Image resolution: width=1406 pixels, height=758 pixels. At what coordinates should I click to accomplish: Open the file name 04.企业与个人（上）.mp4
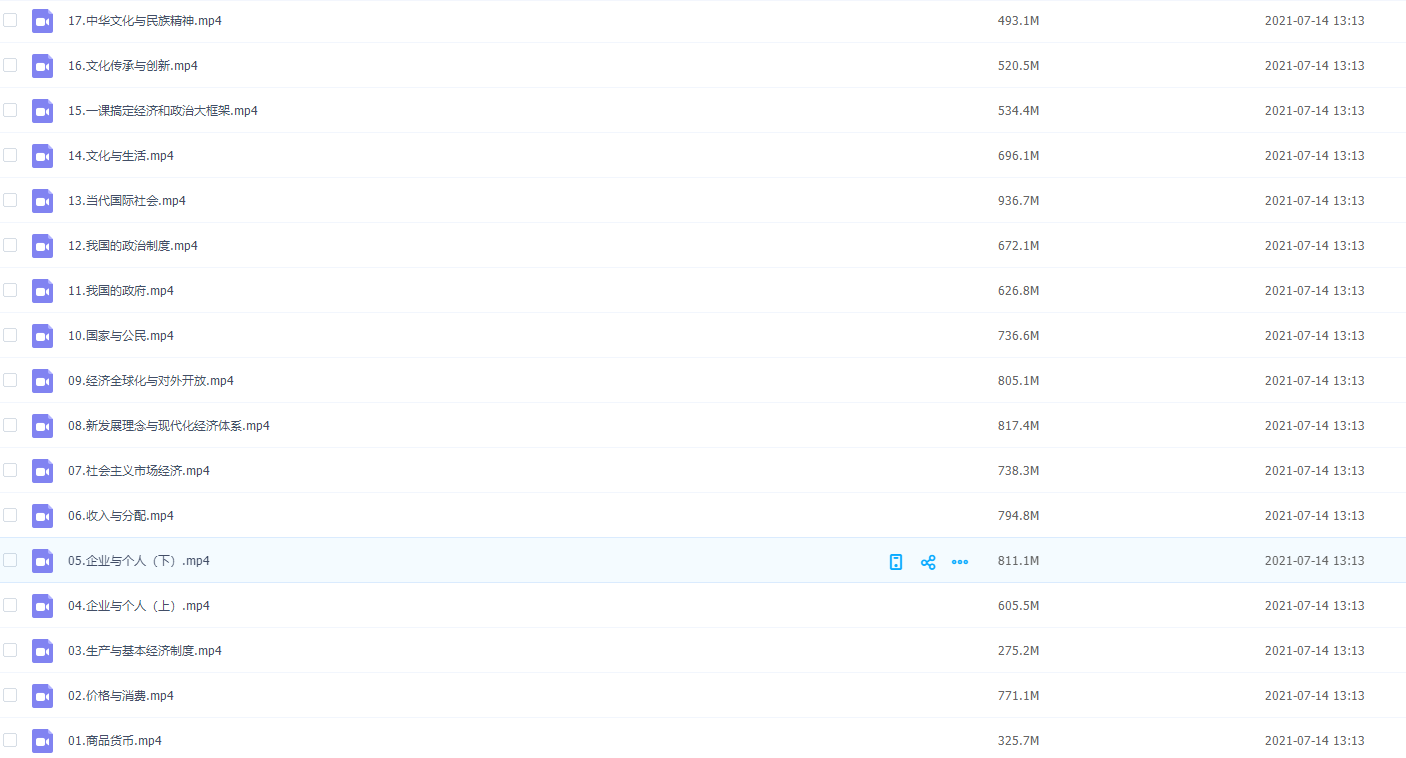point(139,606)
